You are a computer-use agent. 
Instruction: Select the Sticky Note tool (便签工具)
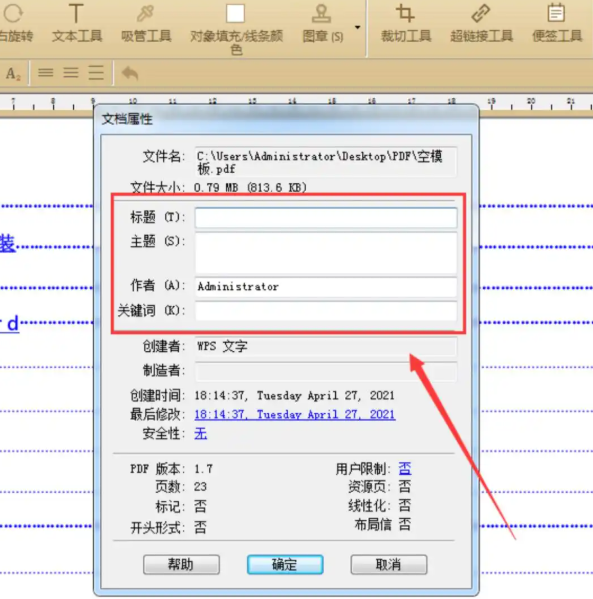pyautogui.click(x=557, y=24)
